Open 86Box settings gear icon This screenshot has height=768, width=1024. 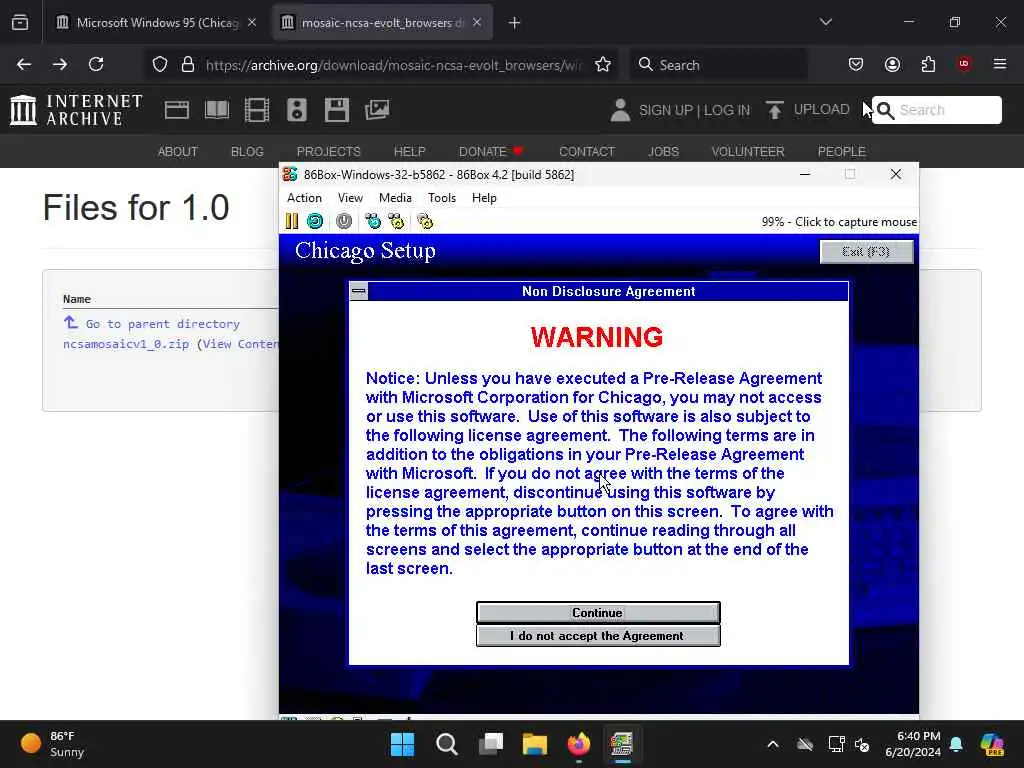[425, 221]
